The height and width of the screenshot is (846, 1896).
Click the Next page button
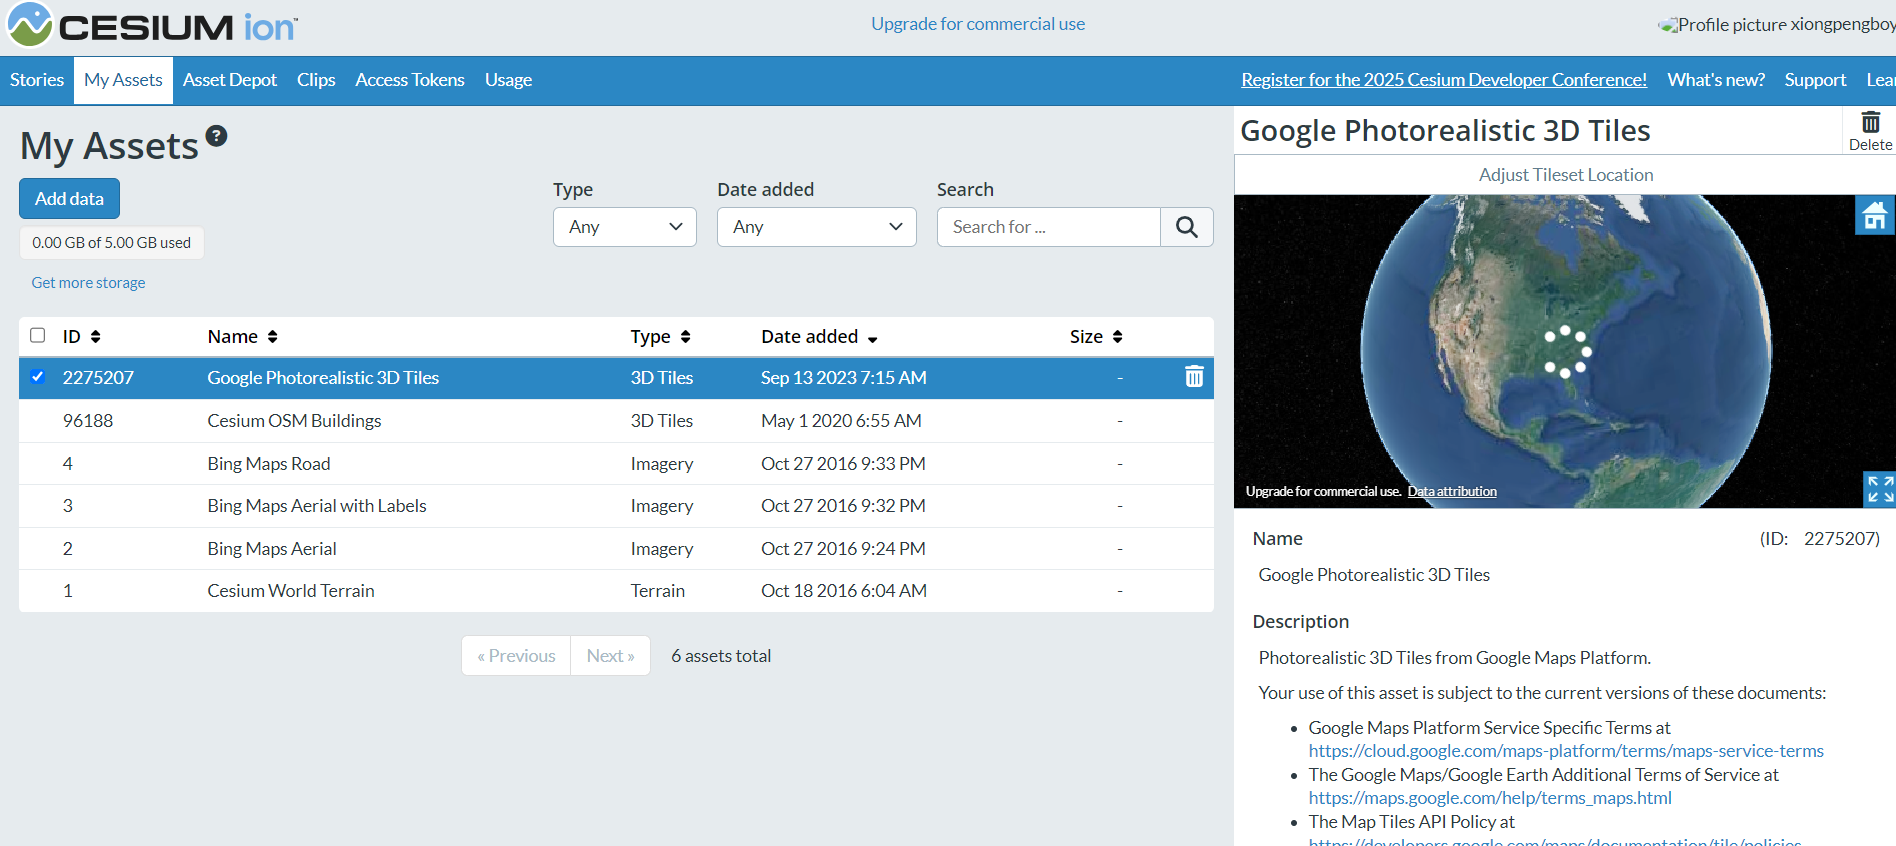coord(610,656)
